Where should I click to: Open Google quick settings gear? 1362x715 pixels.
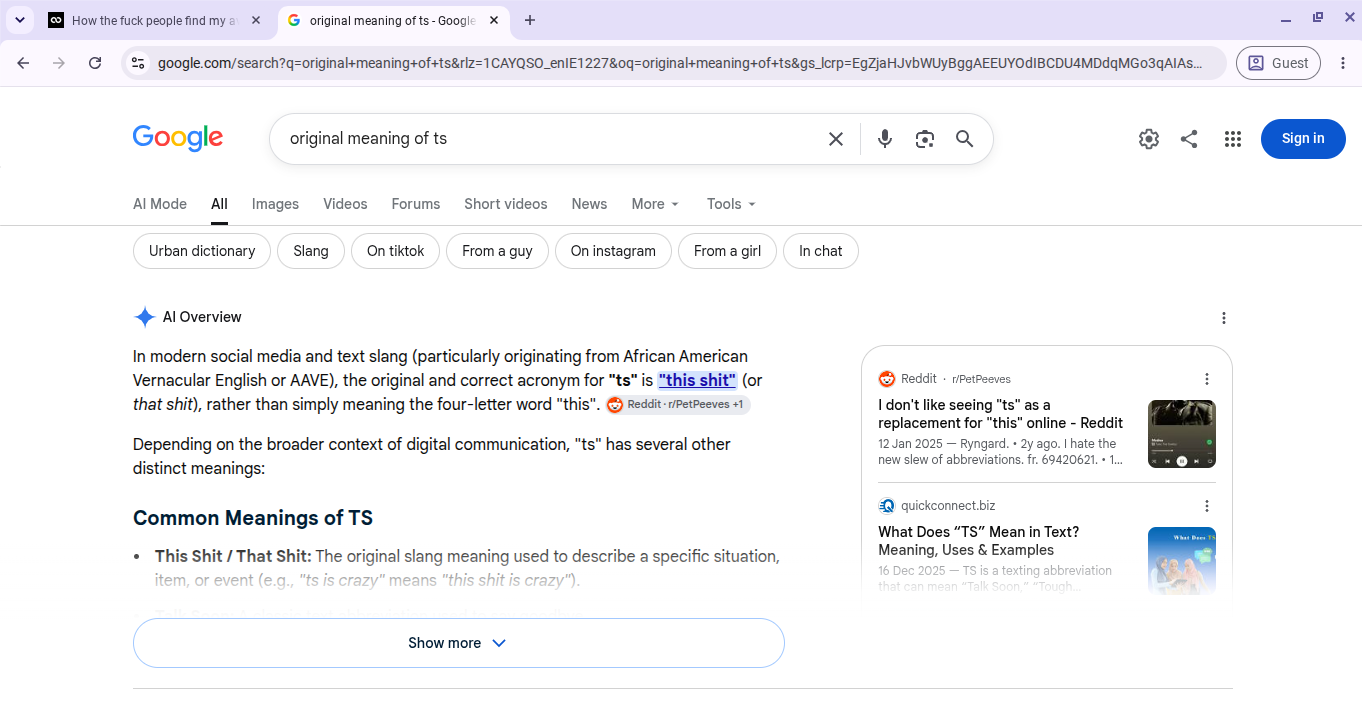[x=1149, y=139]
